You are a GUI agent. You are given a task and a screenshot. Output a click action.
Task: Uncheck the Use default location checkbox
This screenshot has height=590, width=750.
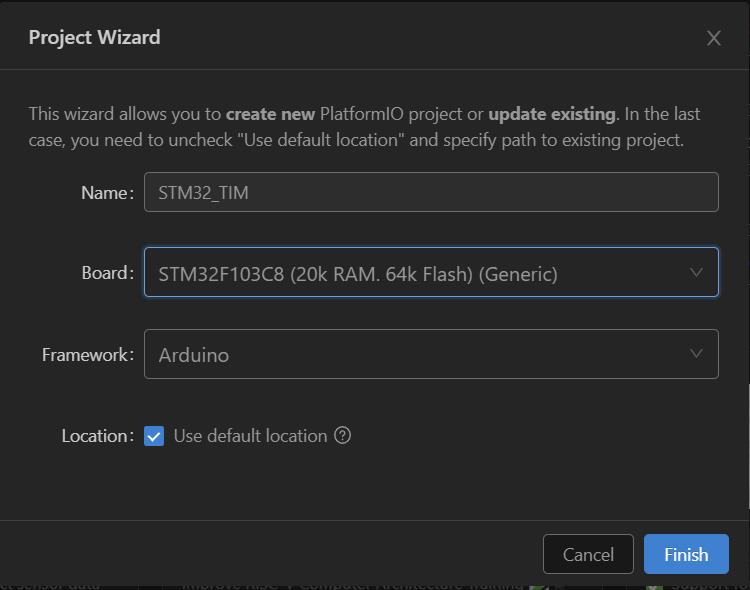[154, 436]
